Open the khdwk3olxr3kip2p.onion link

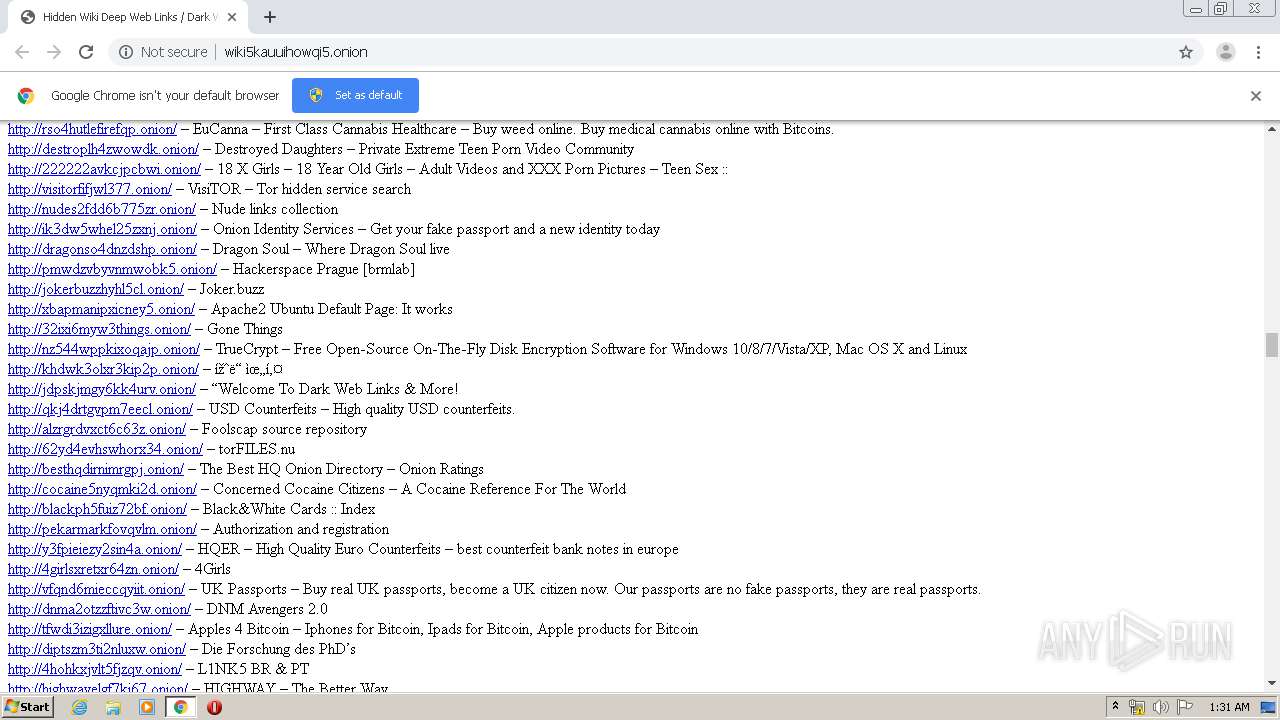click(x=103, y=369)
